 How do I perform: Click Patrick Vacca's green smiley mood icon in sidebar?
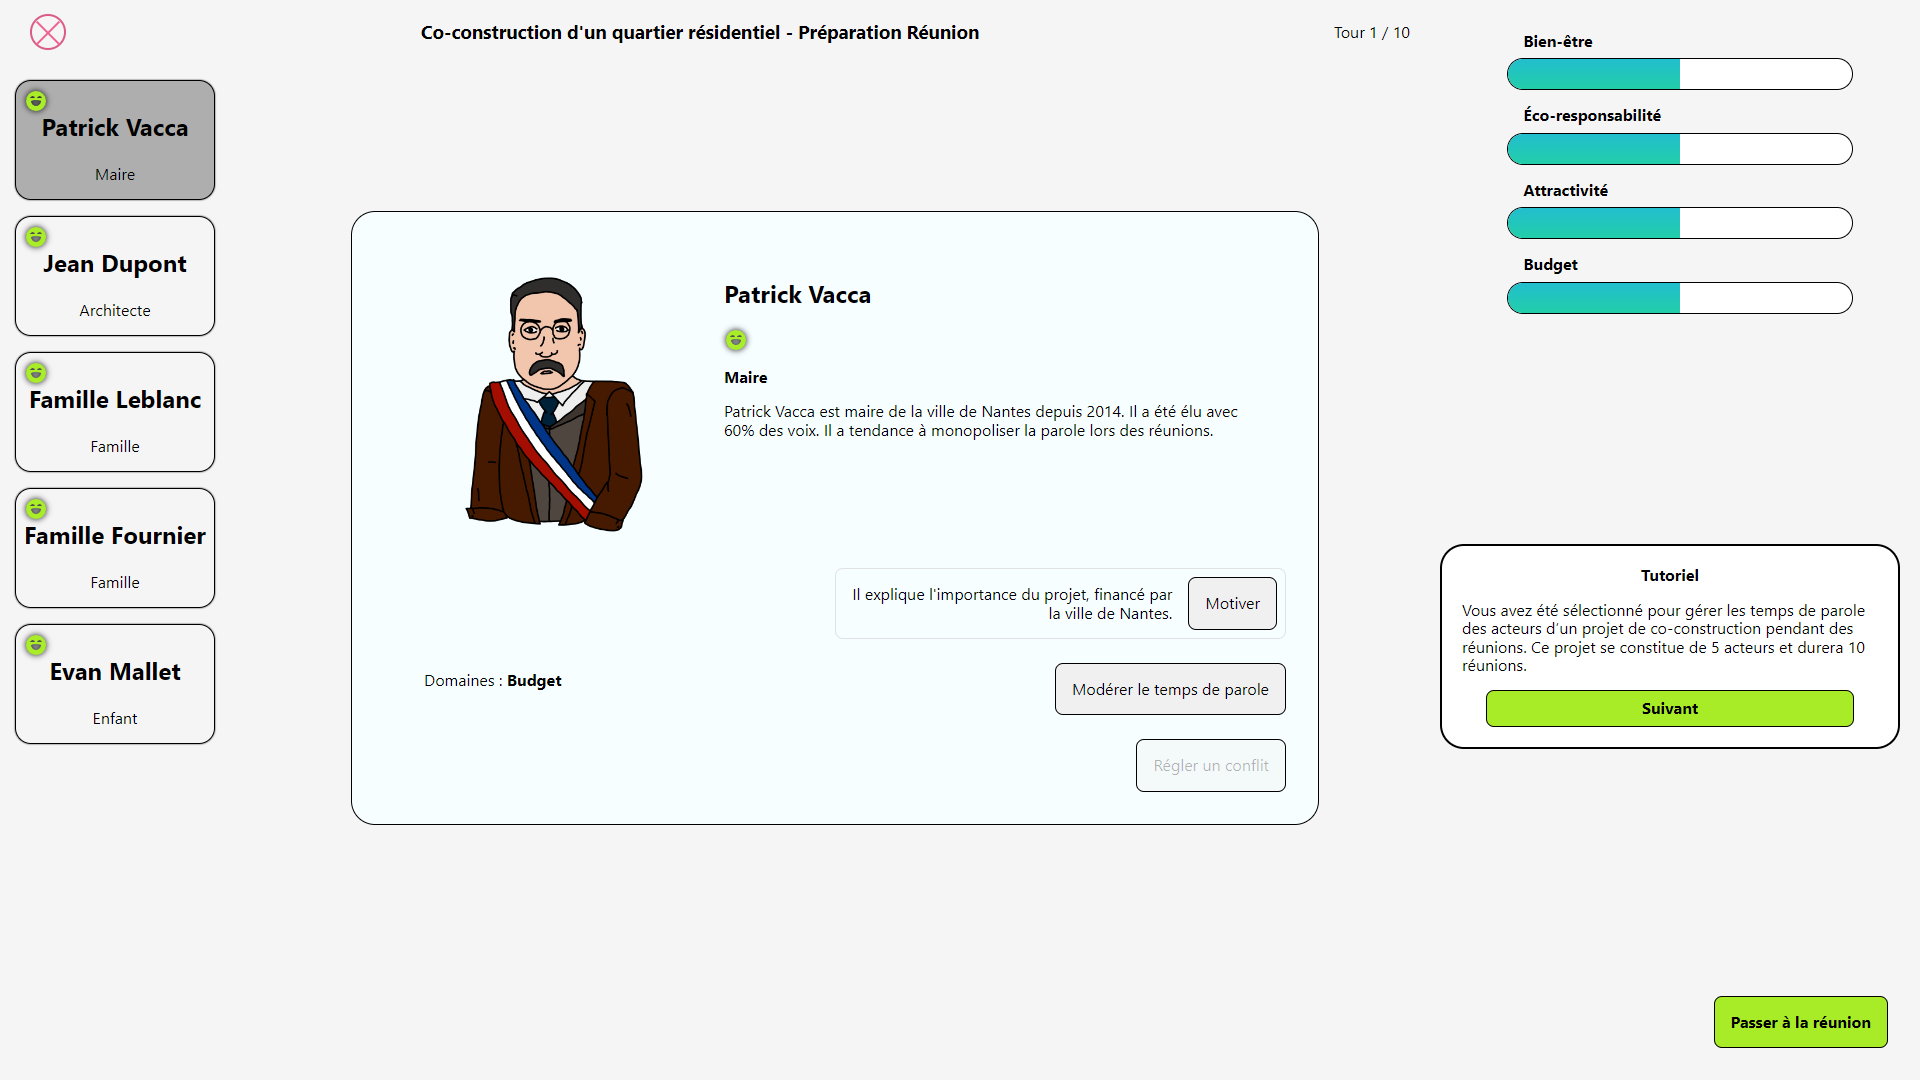click(x=36, y=101)
